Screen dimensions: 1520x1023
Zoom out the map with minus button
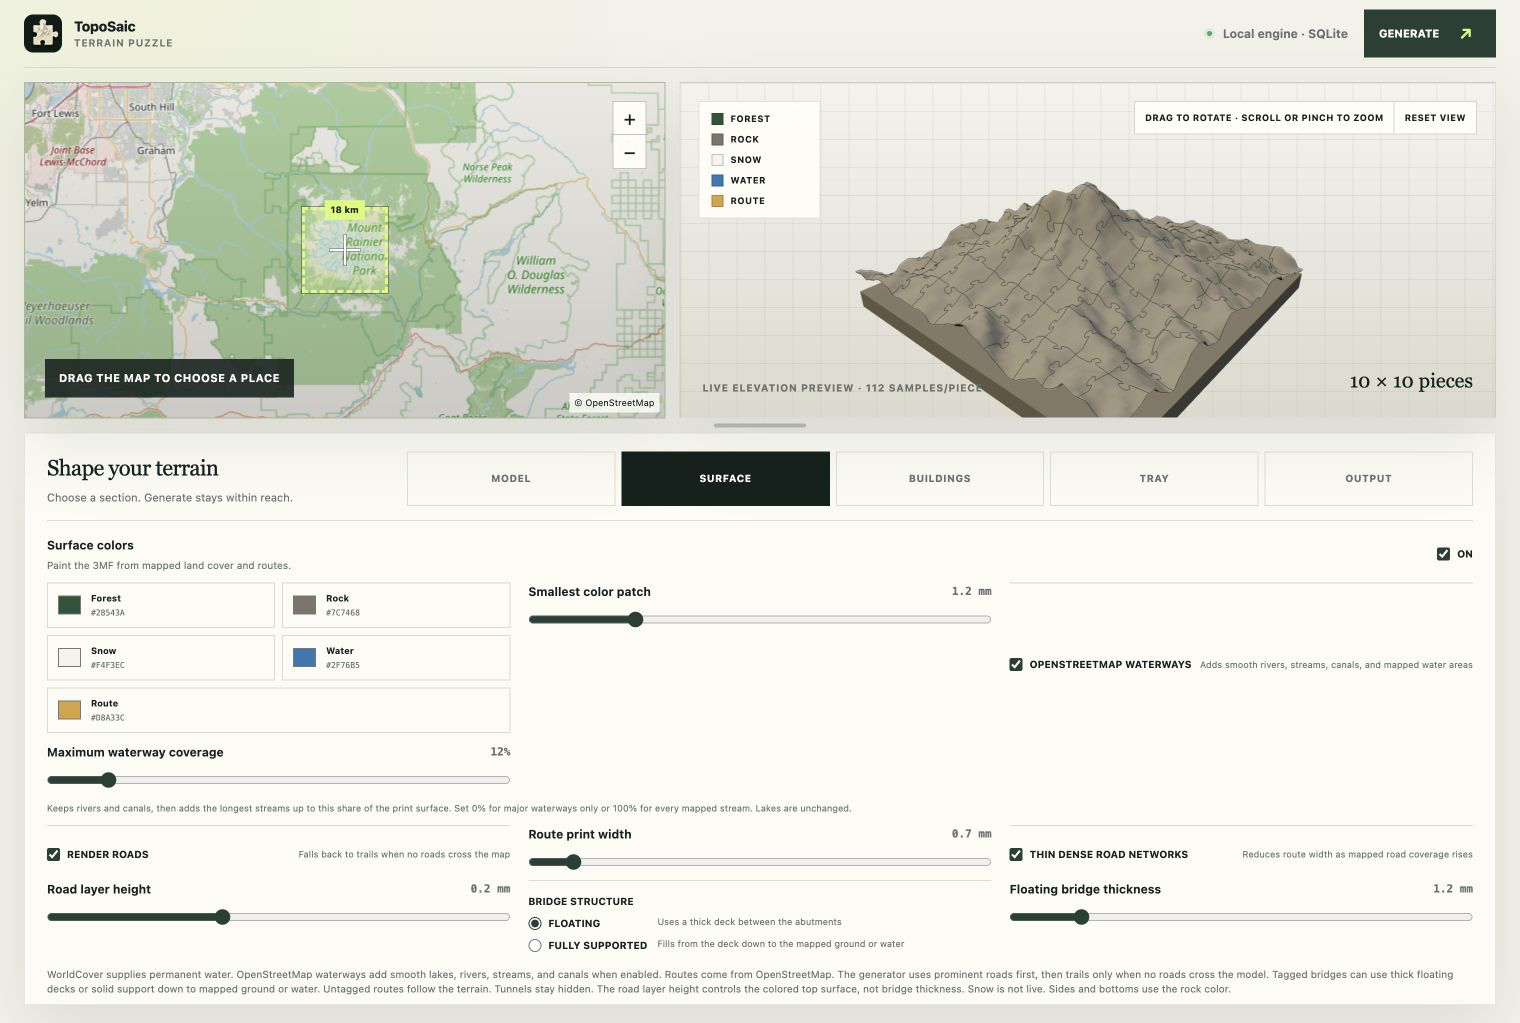pos(629,153)
